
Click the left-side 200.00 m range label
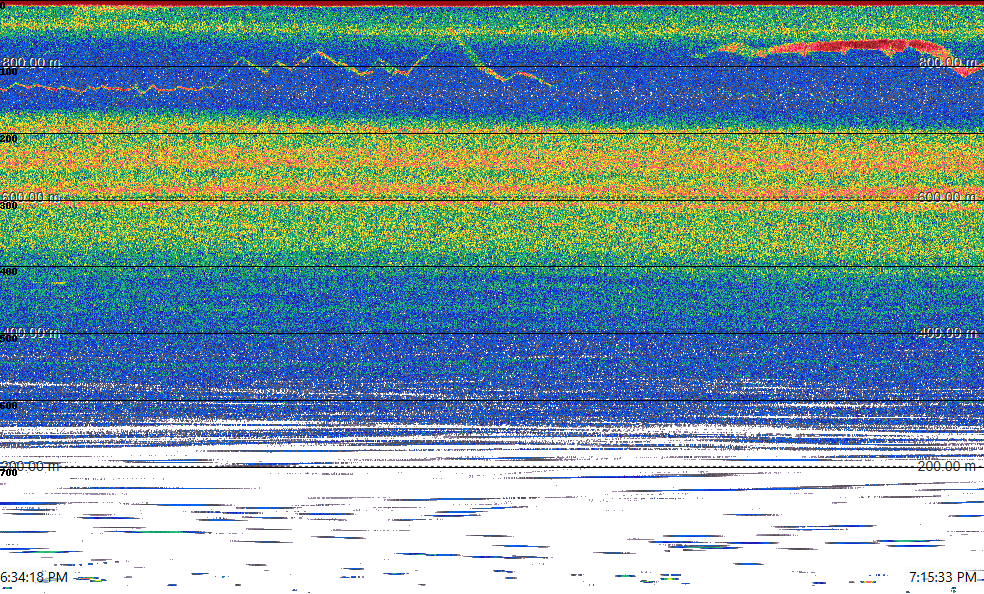tap(31, 466)
